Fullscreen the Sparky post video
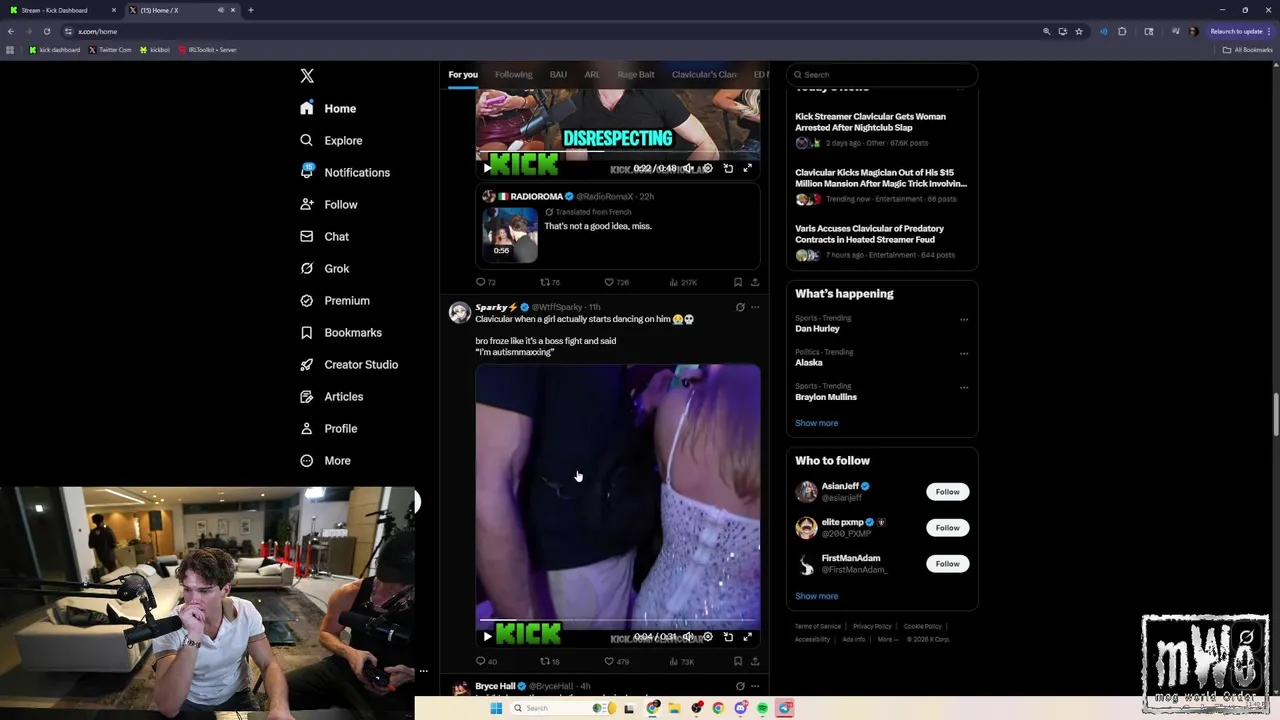 747,636
